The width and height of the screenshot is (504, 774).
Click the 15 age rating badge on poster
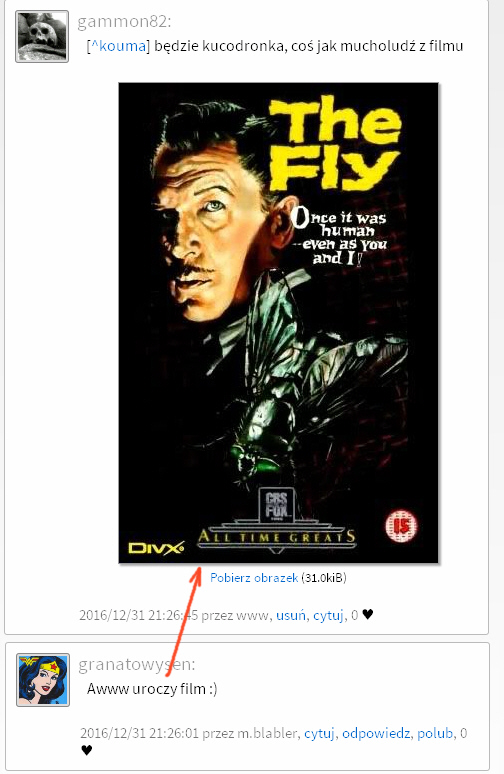(x=401, y=527)
